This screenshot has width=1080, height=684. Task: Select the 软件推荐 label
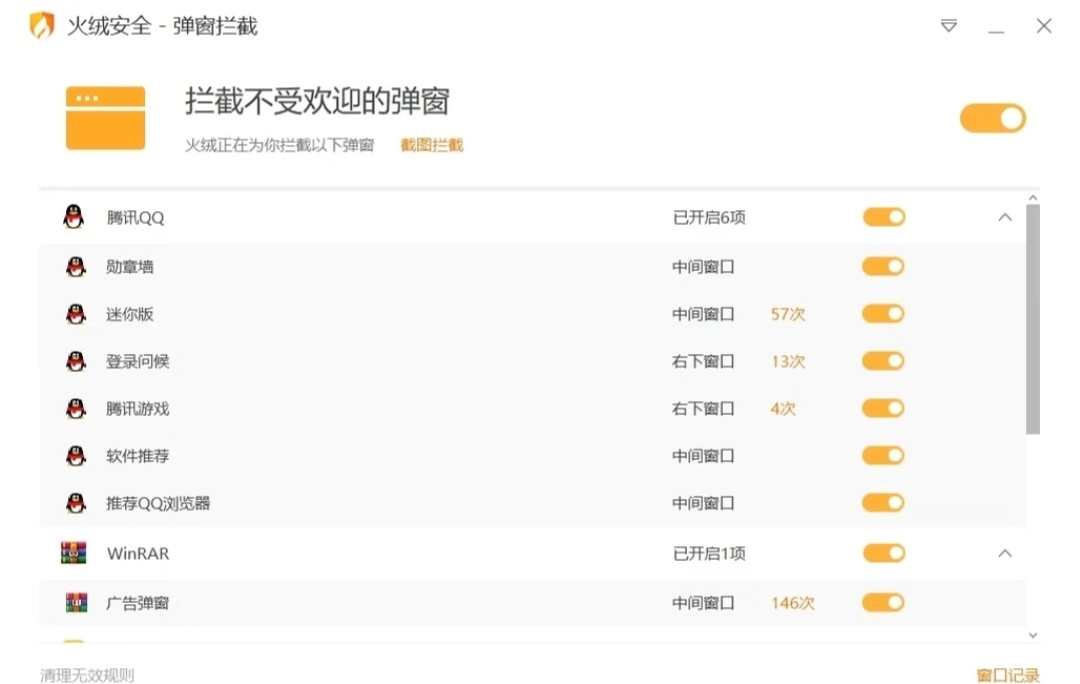pyautogui.click(x=138, y=455)
